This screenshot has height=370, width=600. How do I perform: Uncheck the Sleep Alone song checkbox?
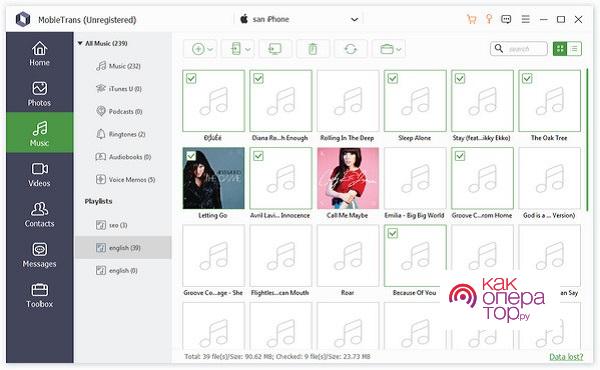[393, 78]
